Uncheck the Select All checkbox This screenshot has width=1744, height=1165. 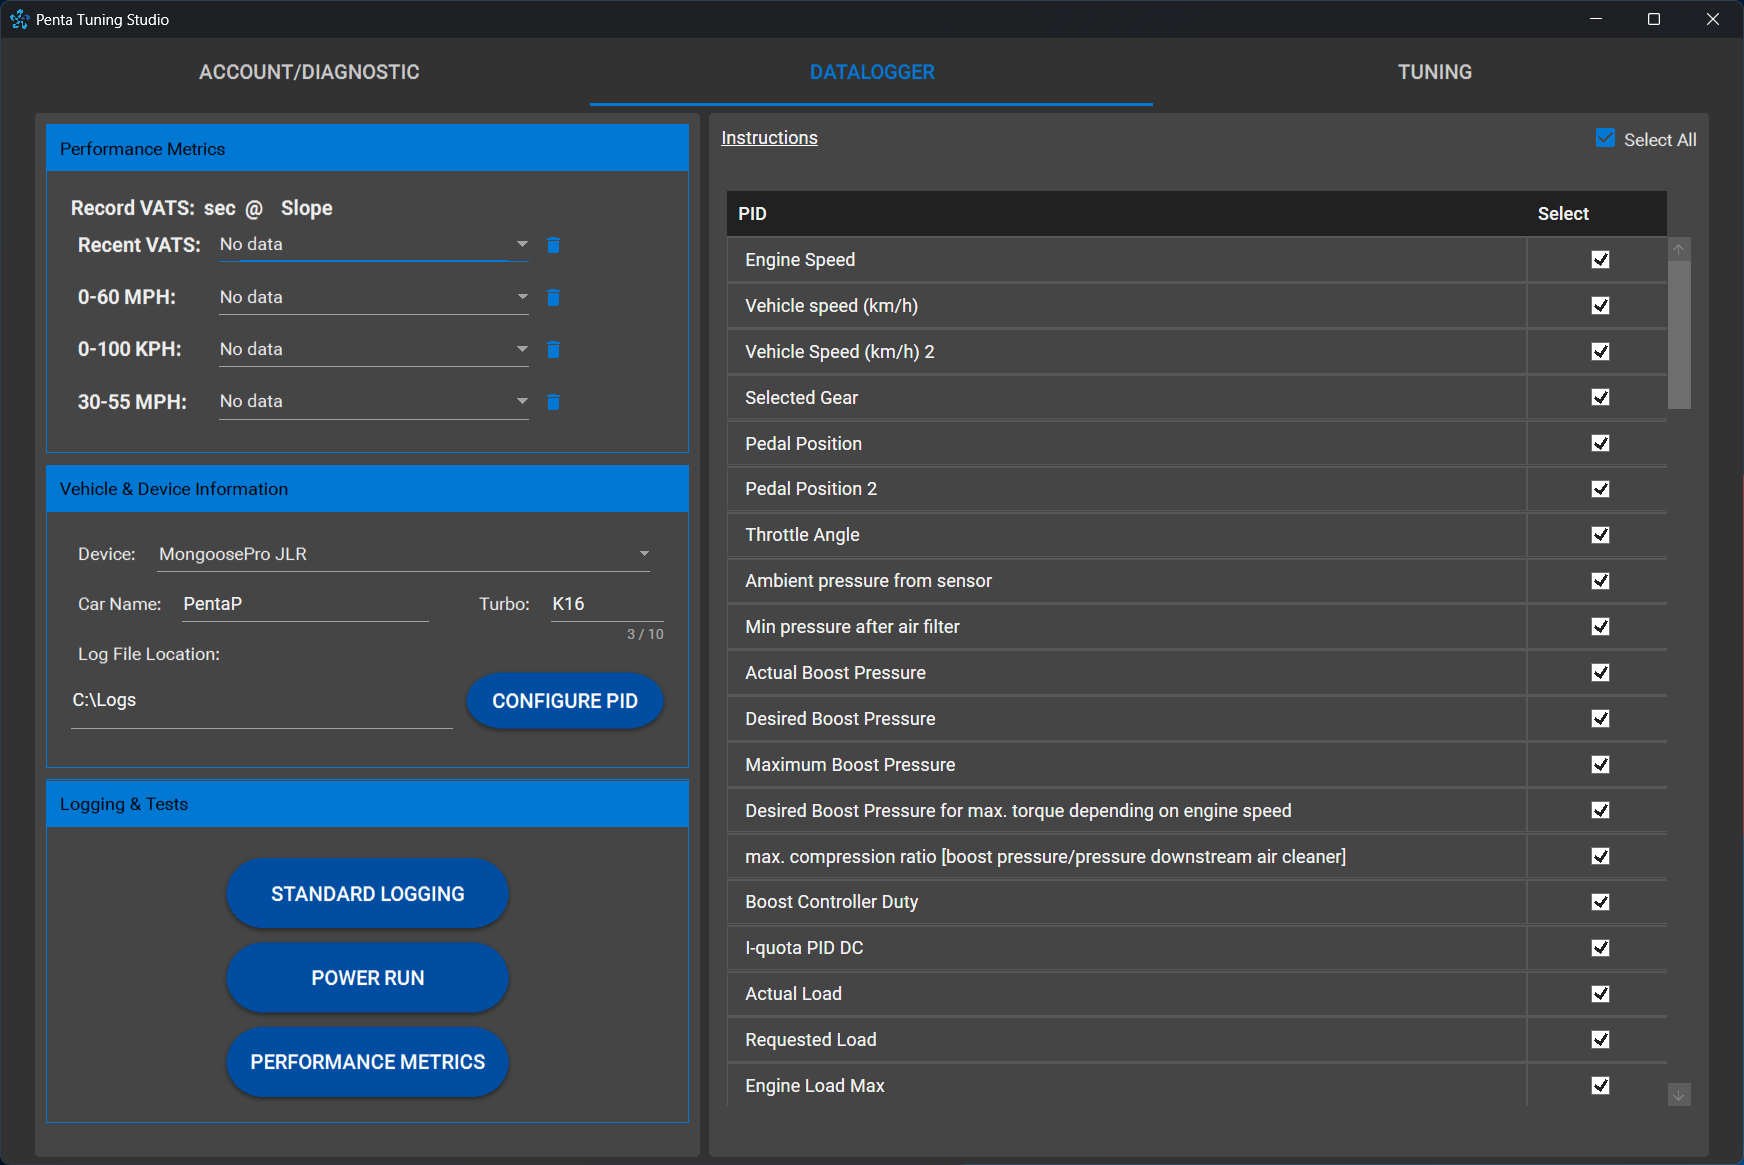[1605, 139]
